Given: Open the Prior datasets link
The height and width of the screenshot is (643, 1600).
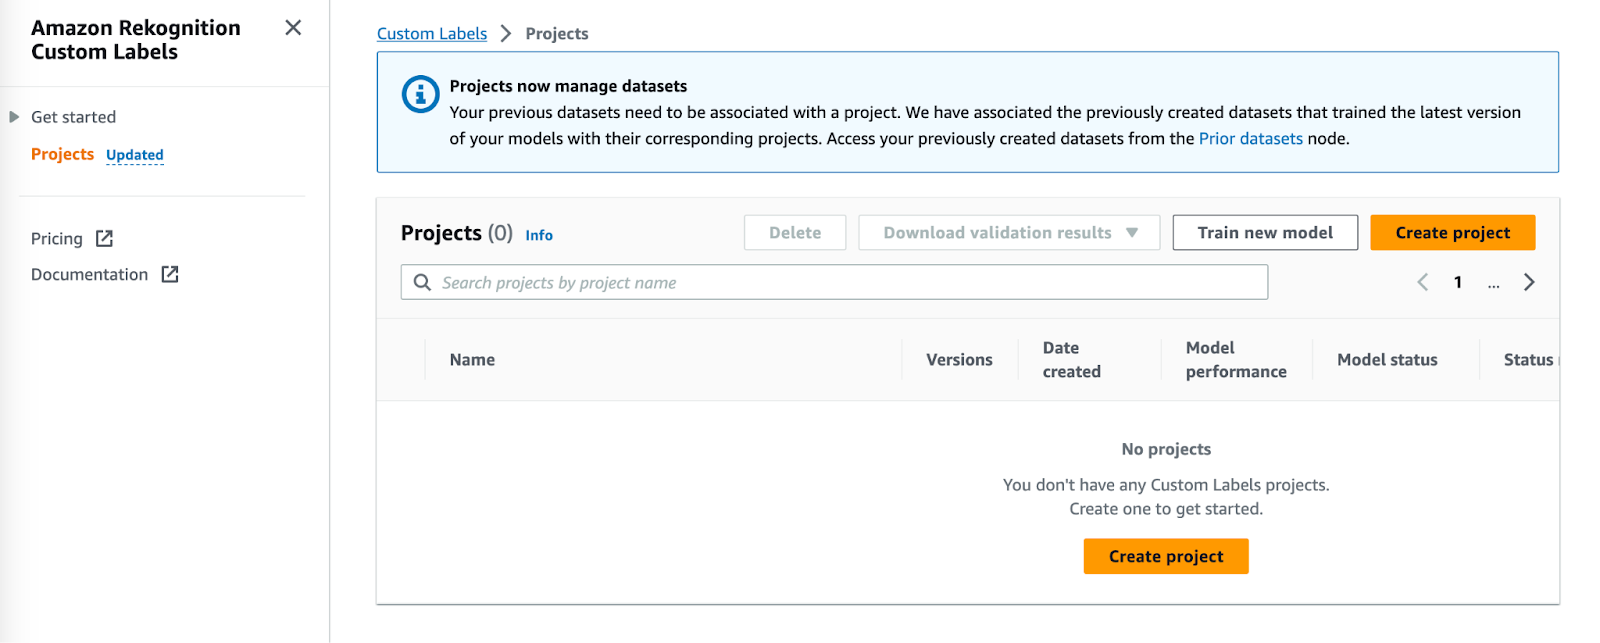Looking at the screenshot, I should coord(1250,139).
